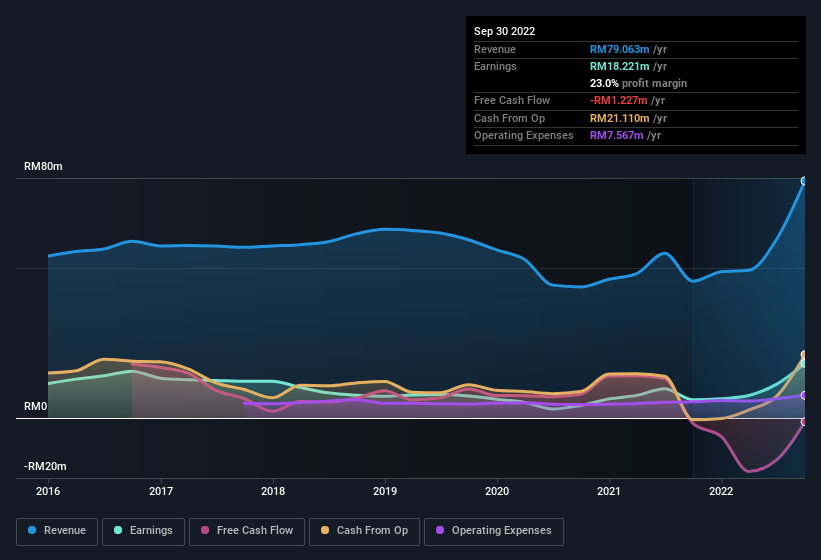Click the 2017 x-axis label
The width and height of the screenshot is (821, 560).
[161, 491]
